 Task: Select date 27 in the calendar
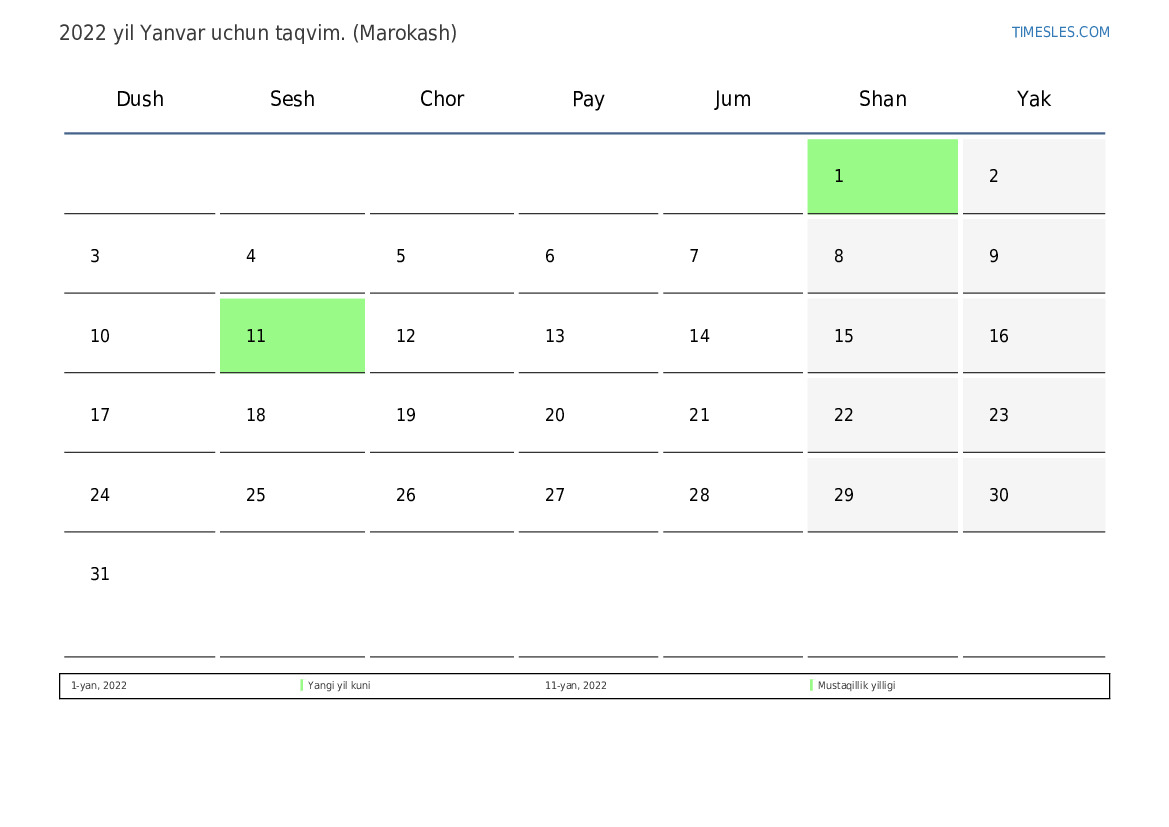[588, 494]
